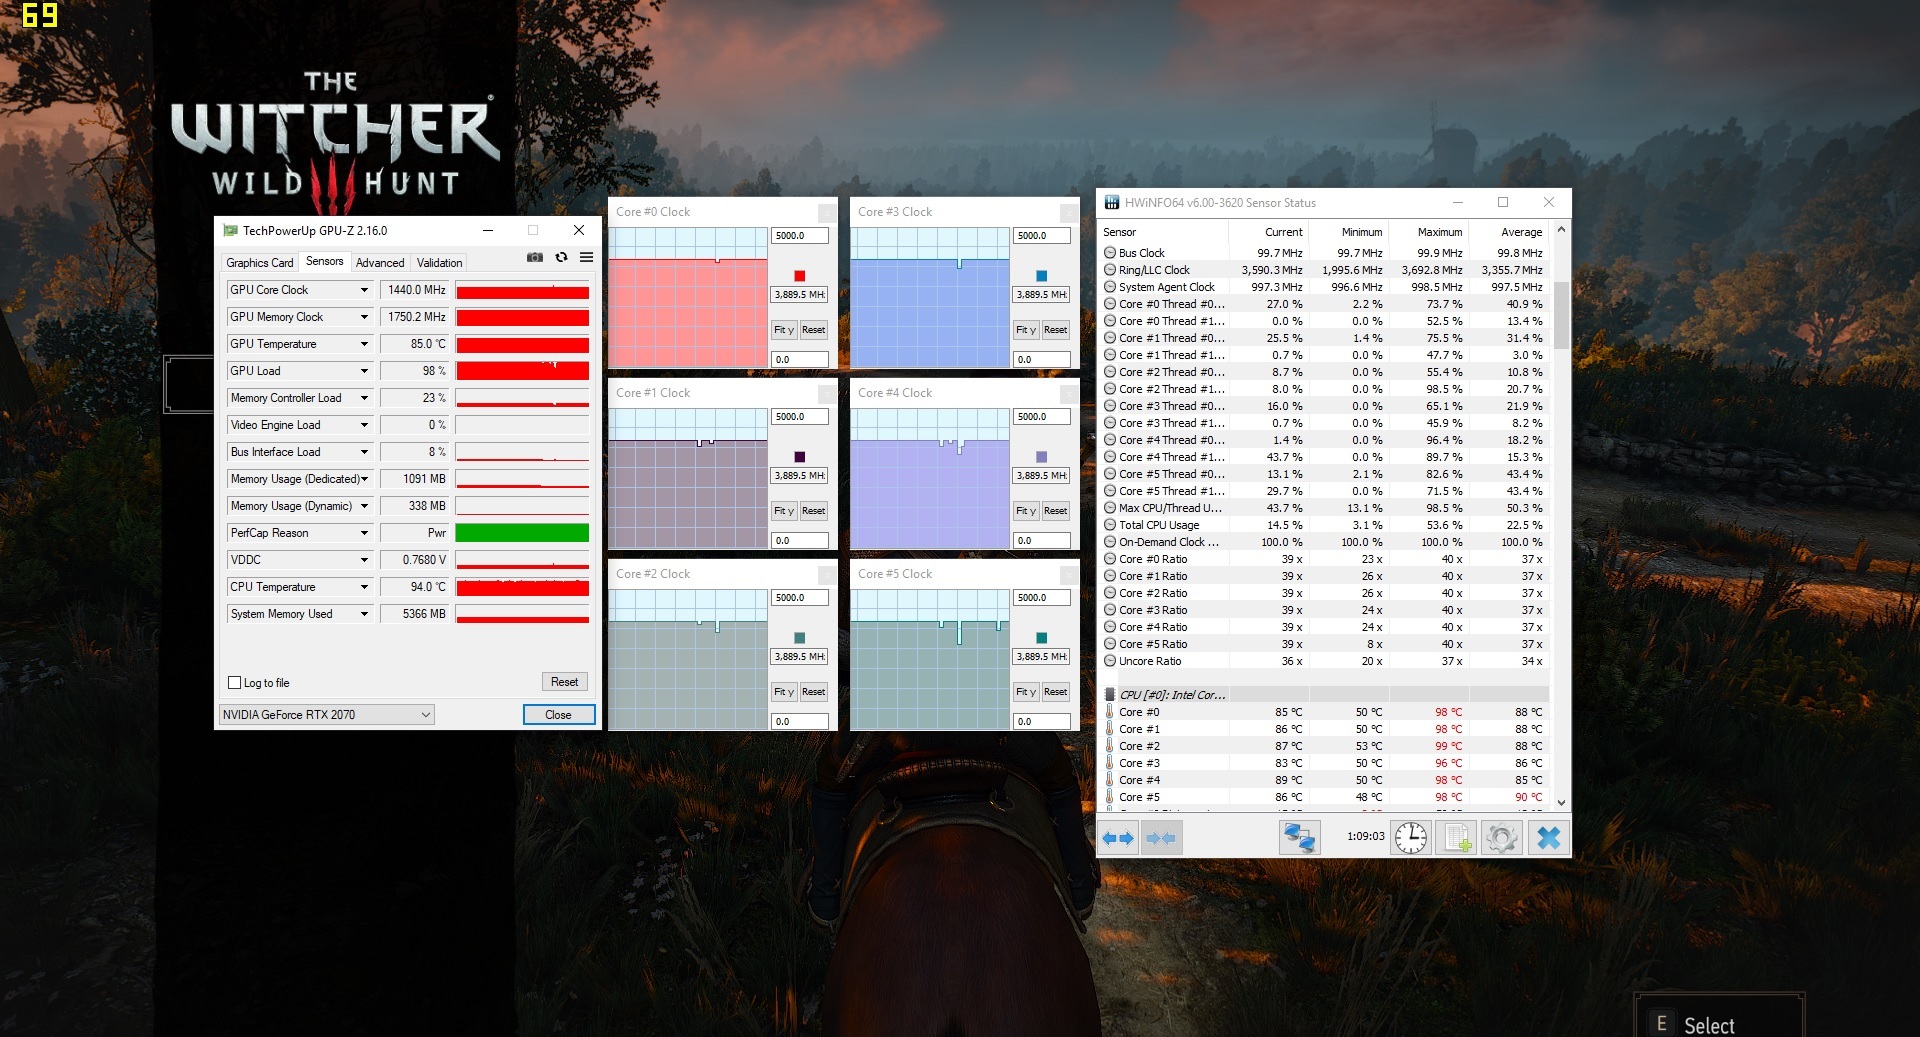Screen dimensions: 1920x1037
Task: Click the Bus Clock sensor row icon
Action: click(x=1110, y=253)
